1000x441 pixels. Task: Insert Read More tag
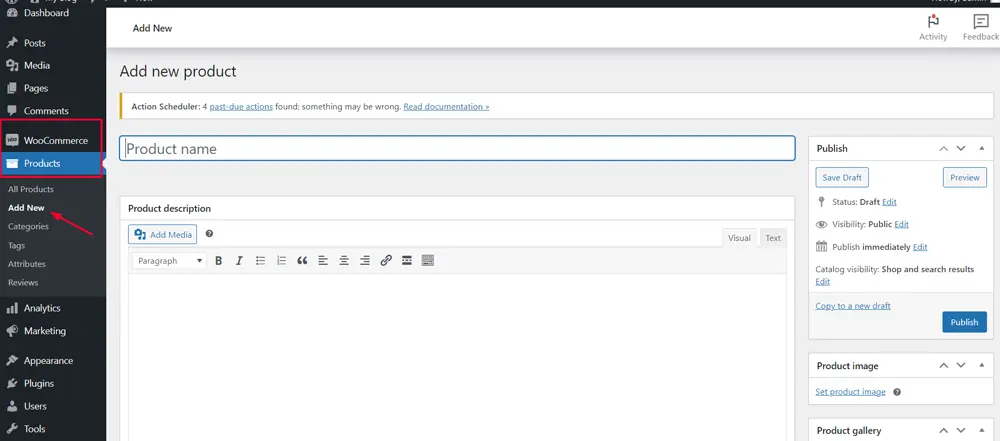407,260
